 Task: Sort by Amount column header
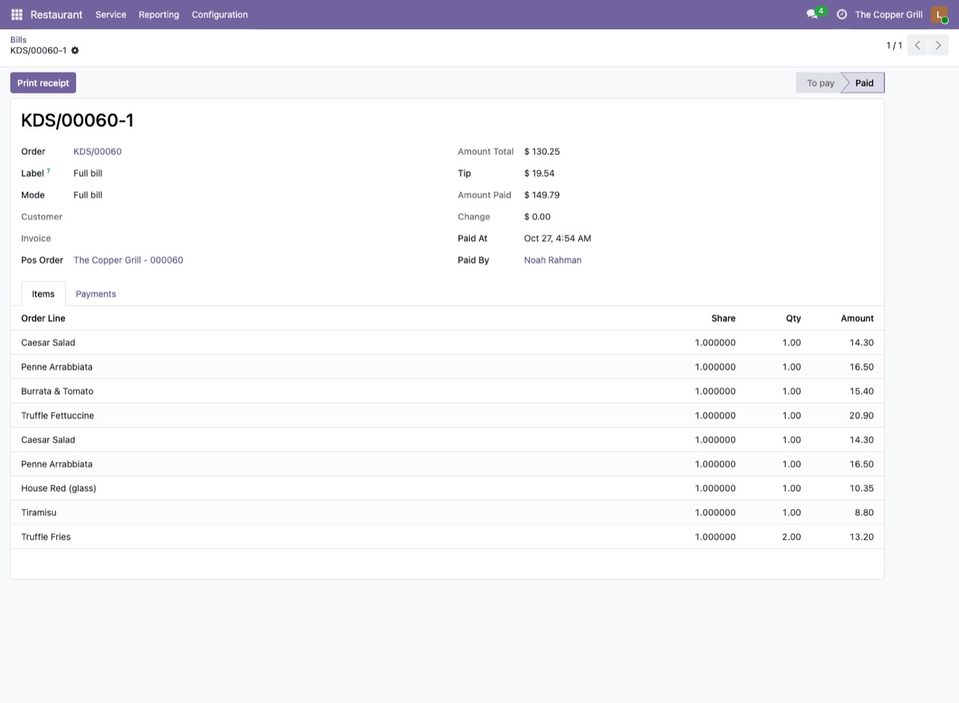[857, 318]
